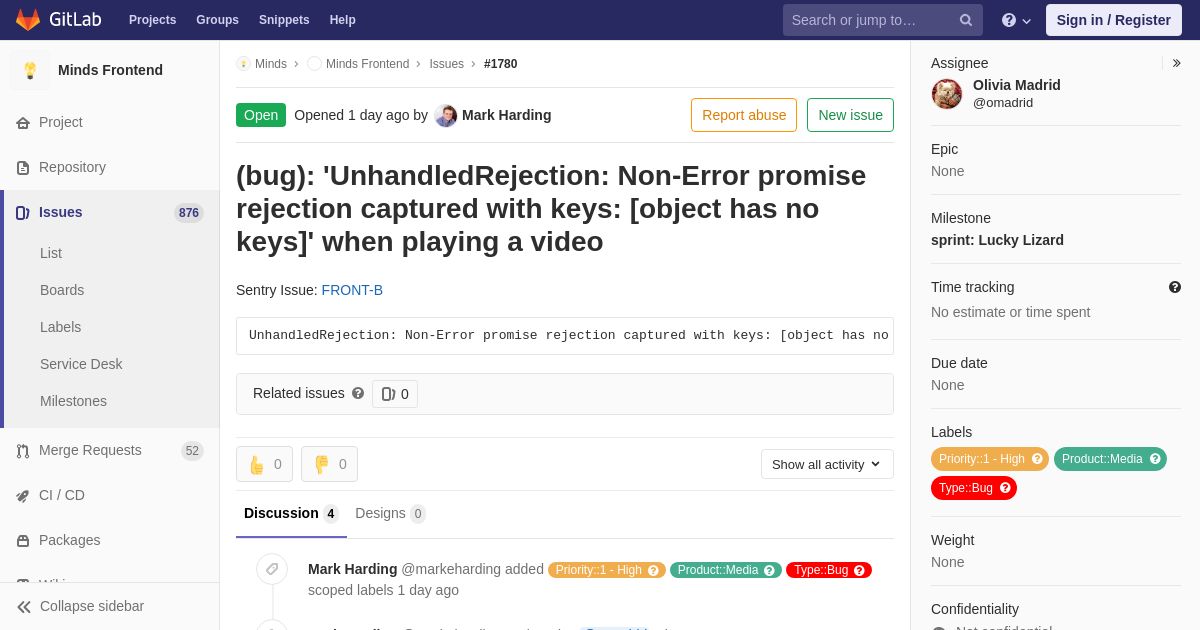Screen dimensions: 1200x630
Task: Open the FRONT-B Sentry link
Action: pyautogui.click(x=352, y=290)
